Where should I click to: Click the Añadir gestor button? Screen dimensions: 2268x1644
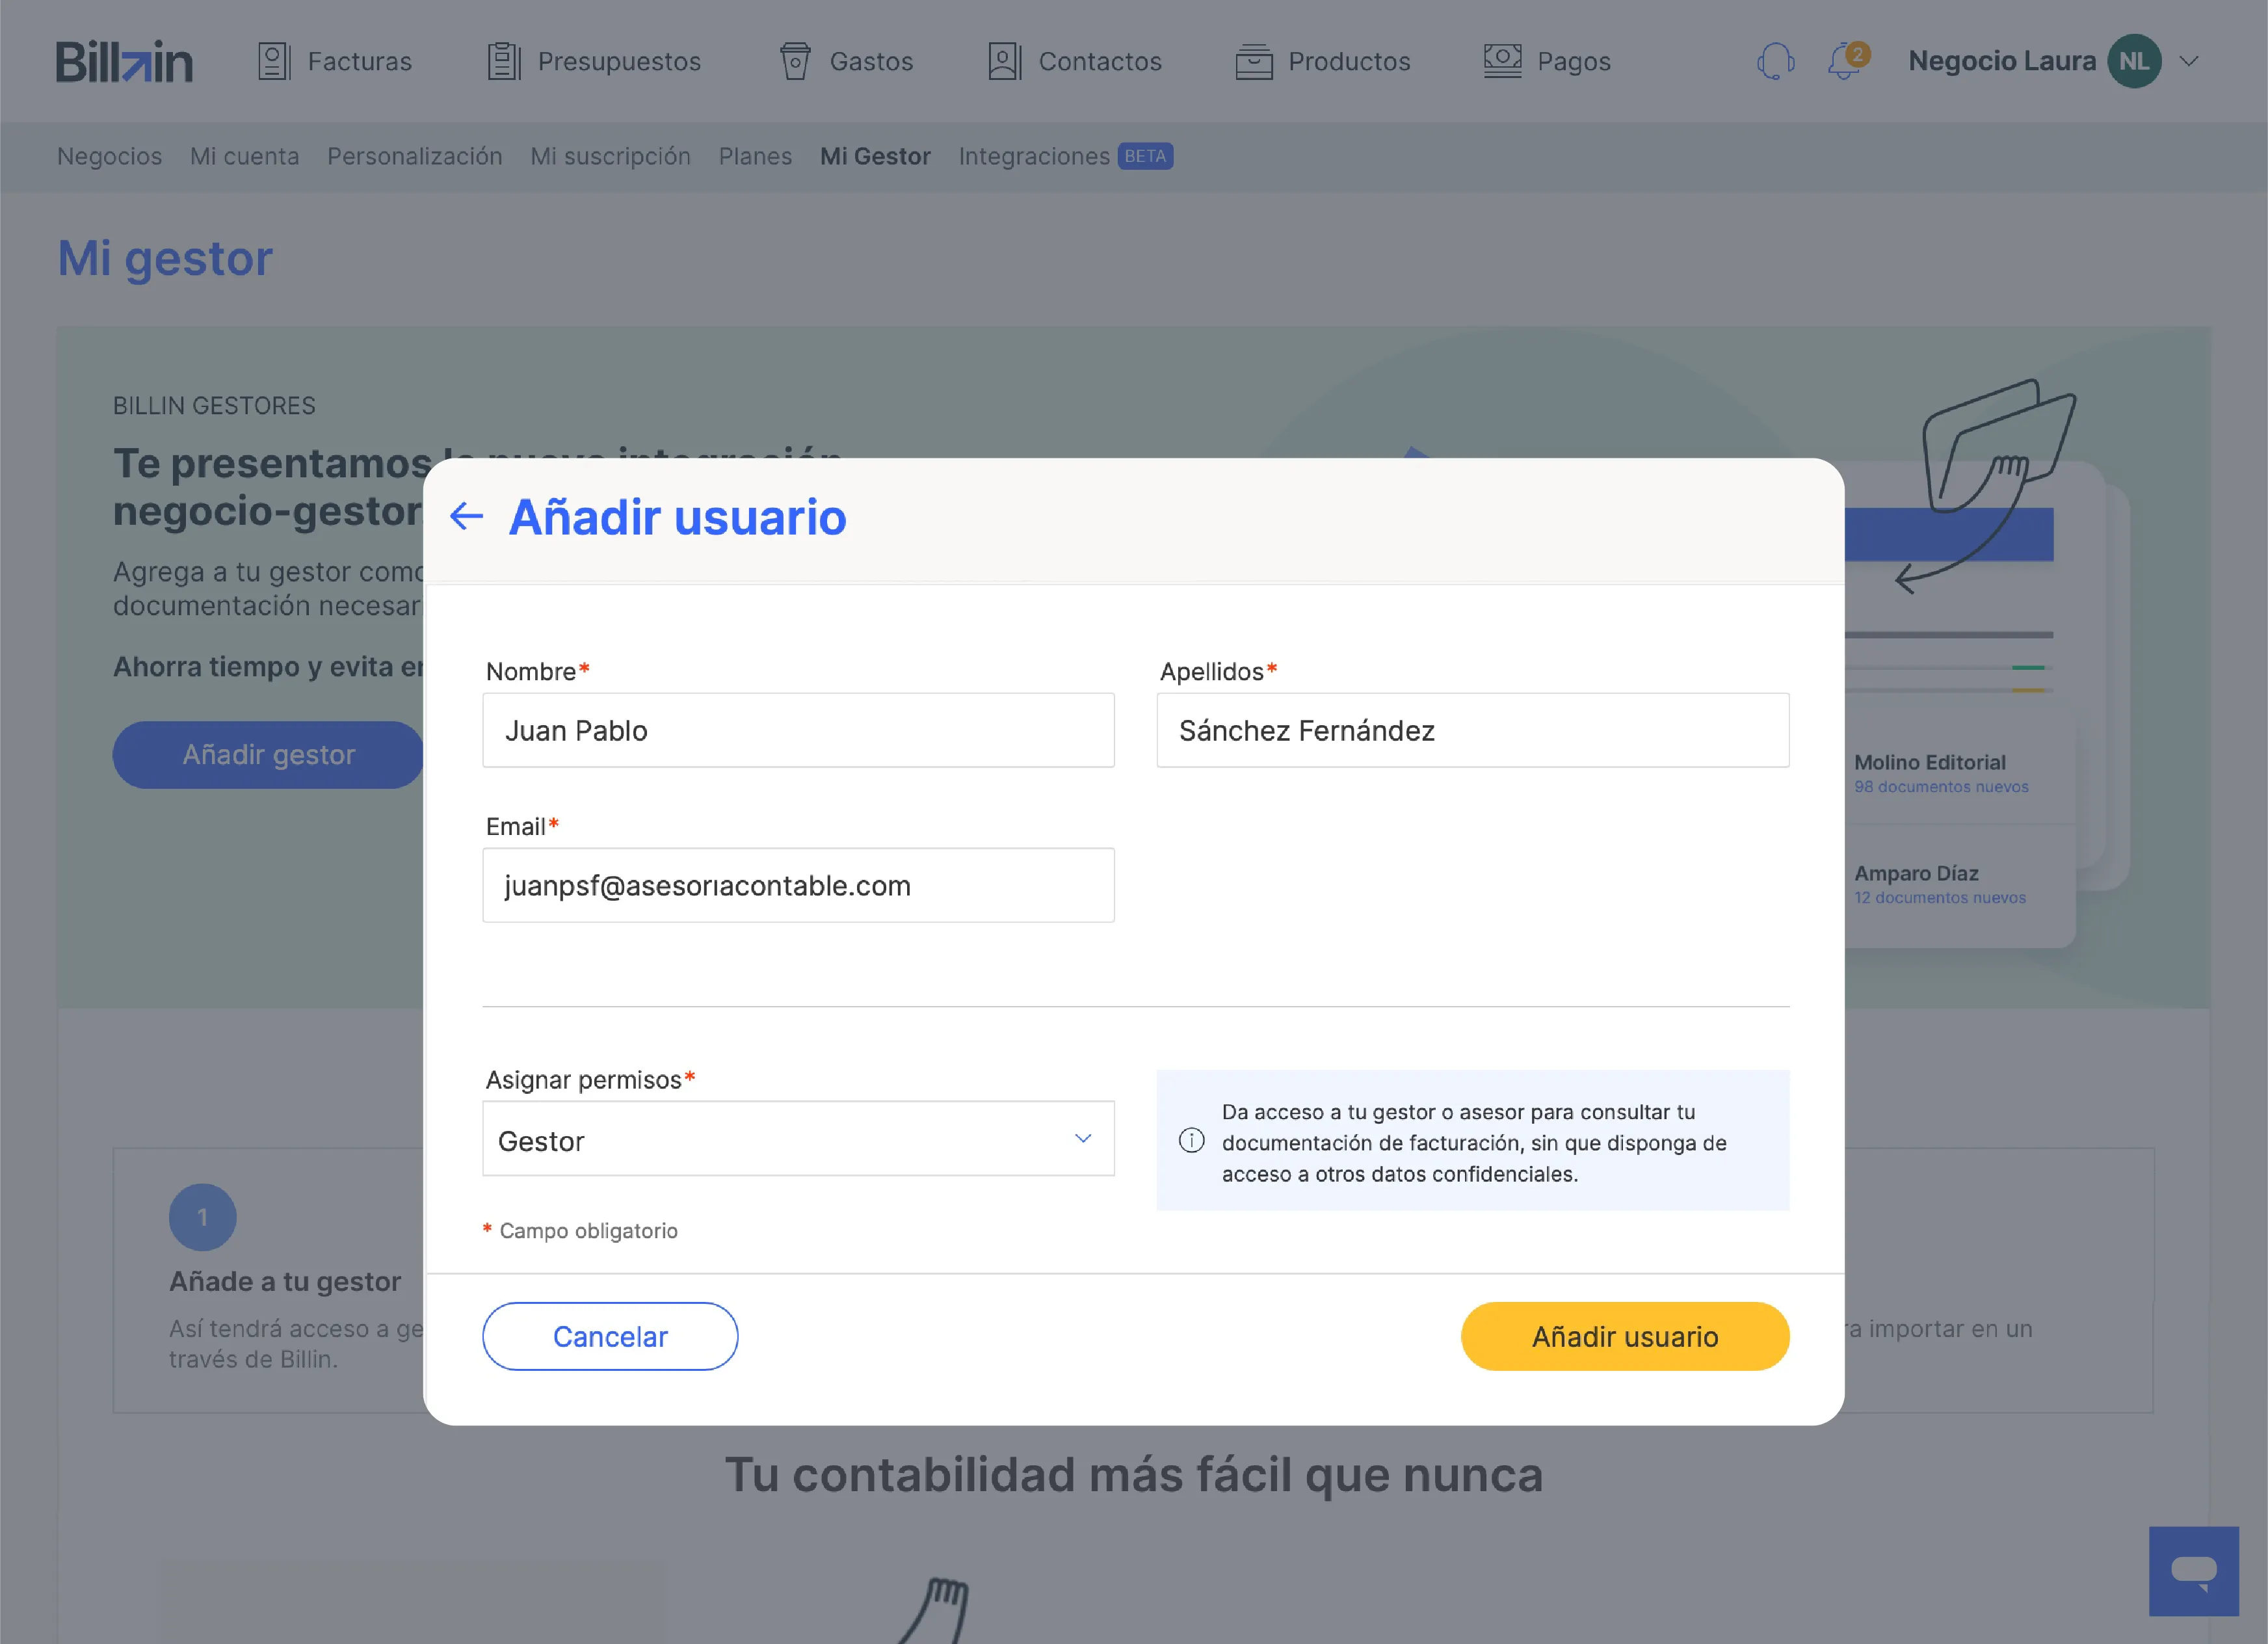click(x=268, y=755)
